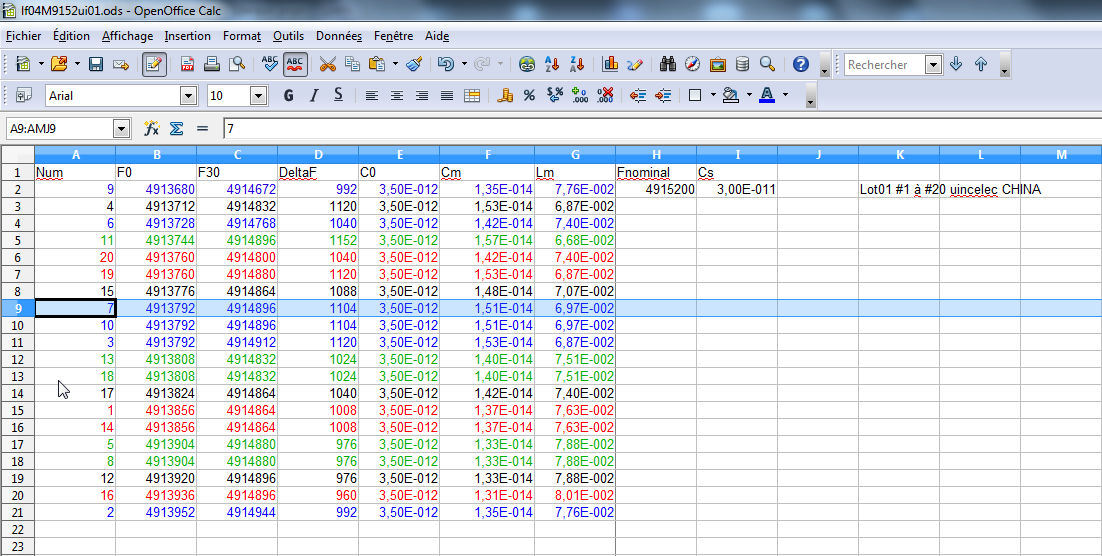Expand the font size dropdown

tap(258, 96)
